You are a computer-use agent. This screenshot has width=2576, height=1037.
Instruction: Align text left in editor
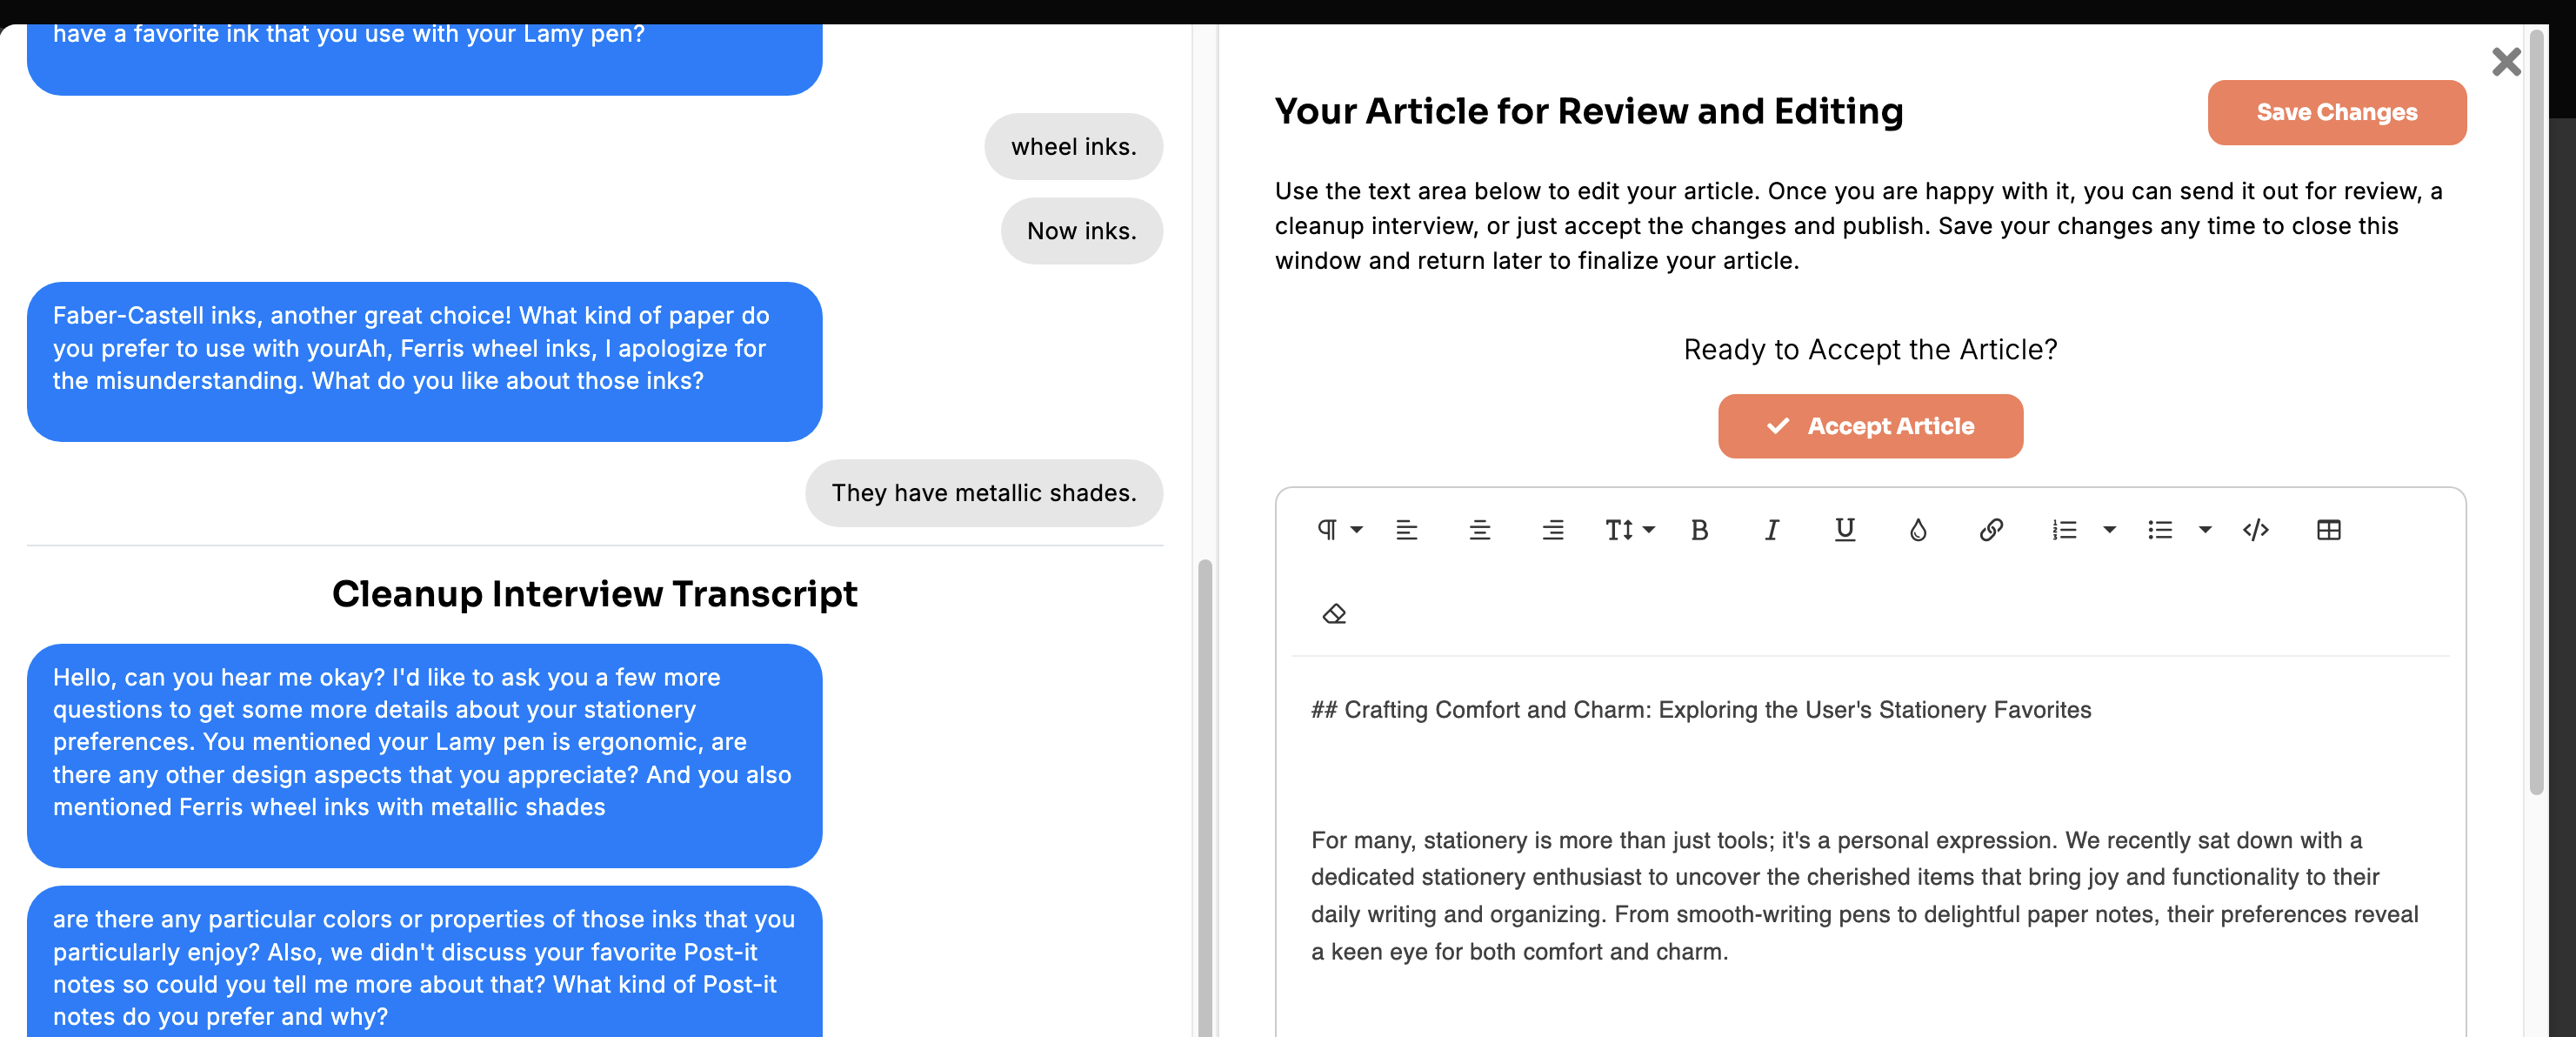tap(1407, 530)
